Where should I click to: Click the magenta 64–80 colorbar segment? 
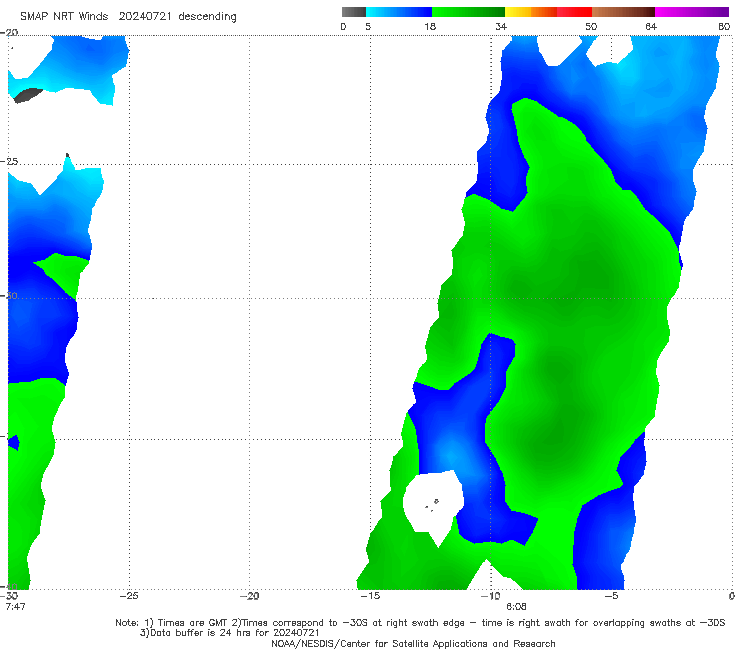(x=692, y=12)
